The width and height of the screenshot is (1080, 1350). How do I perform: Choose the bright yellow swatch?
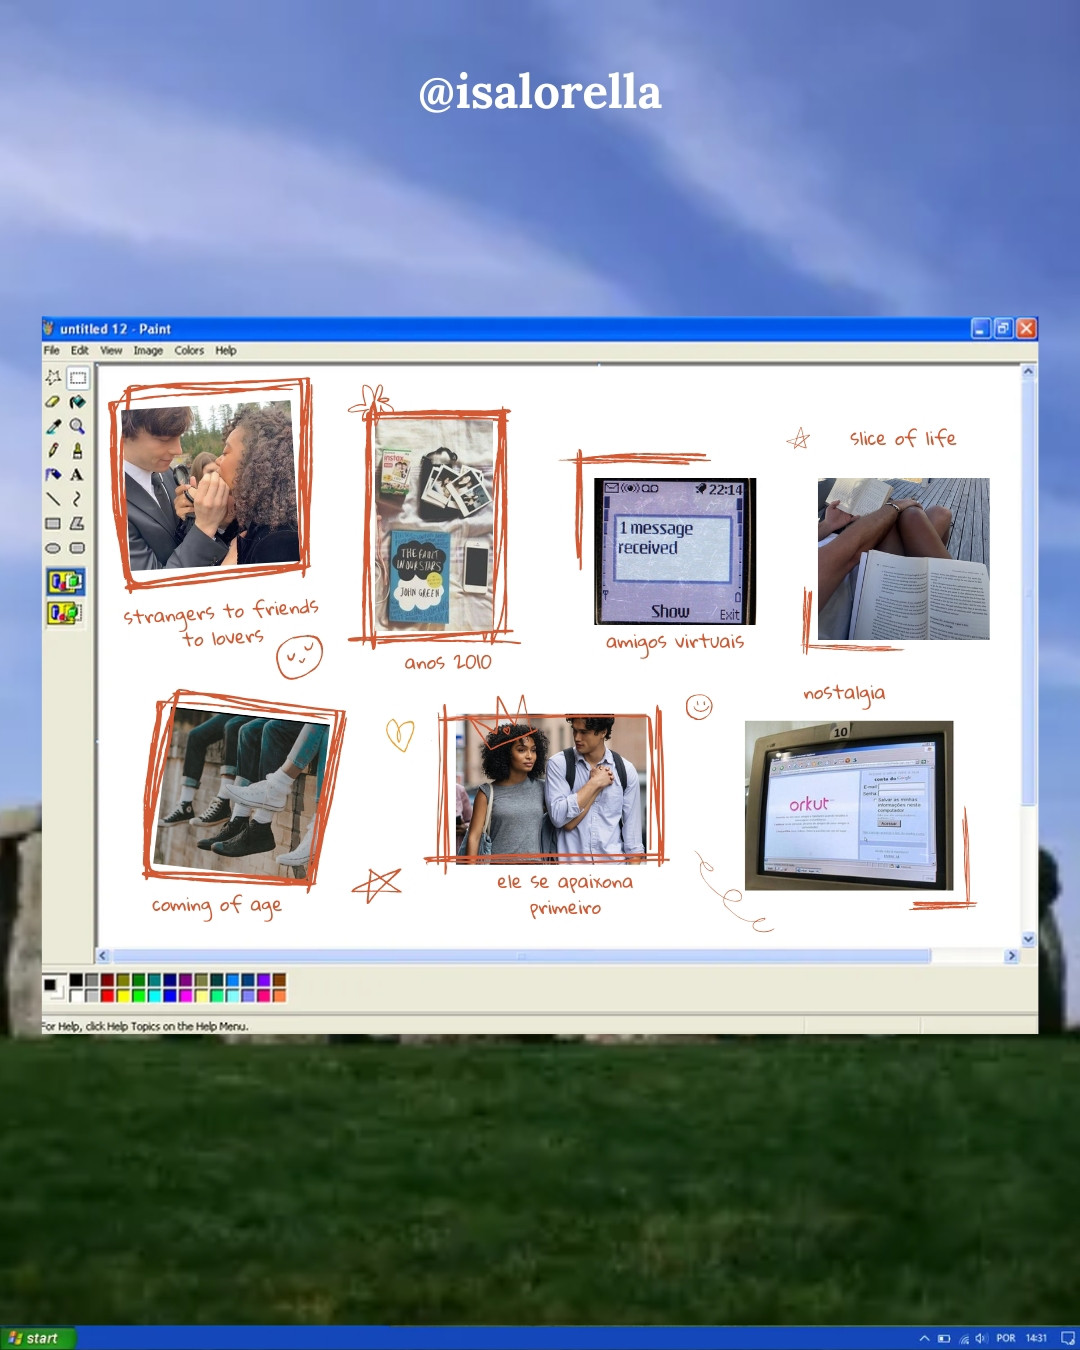(123, 996)
